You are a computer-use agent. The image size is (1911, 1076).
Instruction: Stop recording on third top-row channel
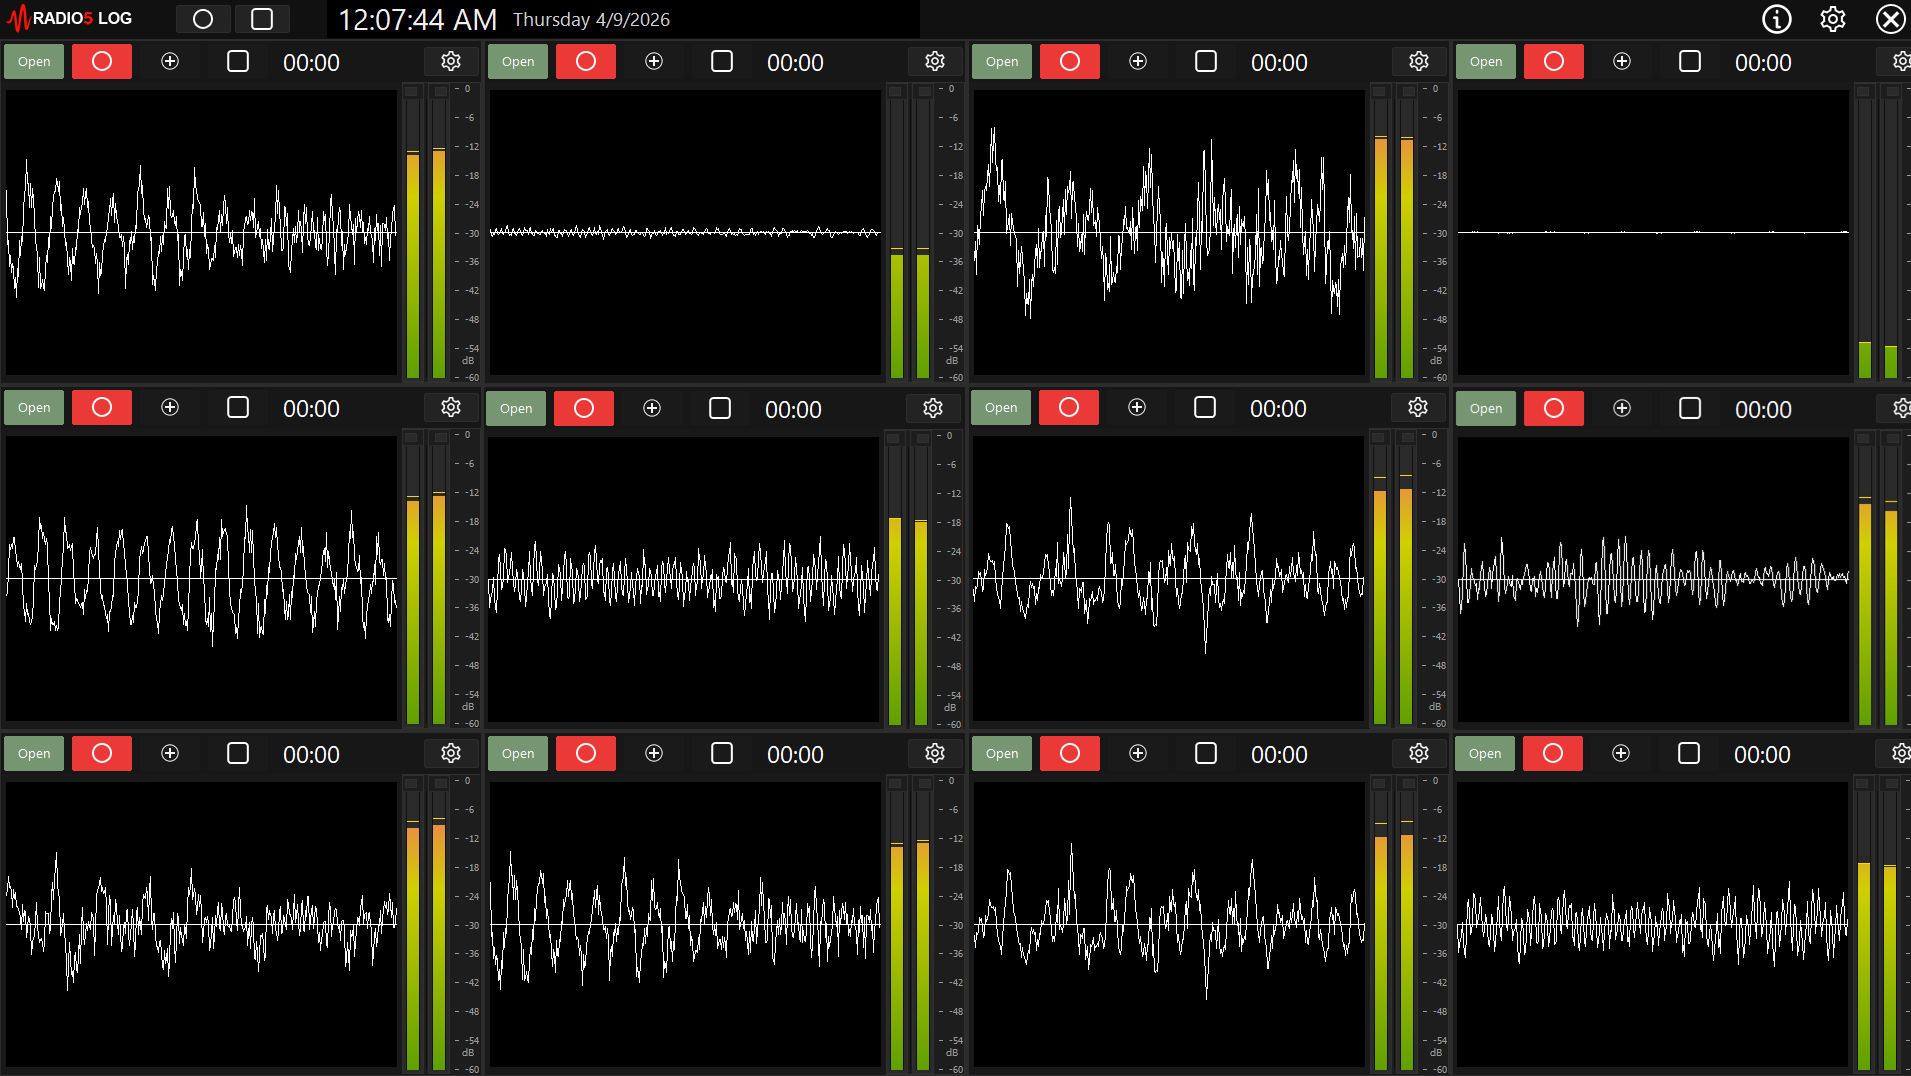pos(1206,62)
